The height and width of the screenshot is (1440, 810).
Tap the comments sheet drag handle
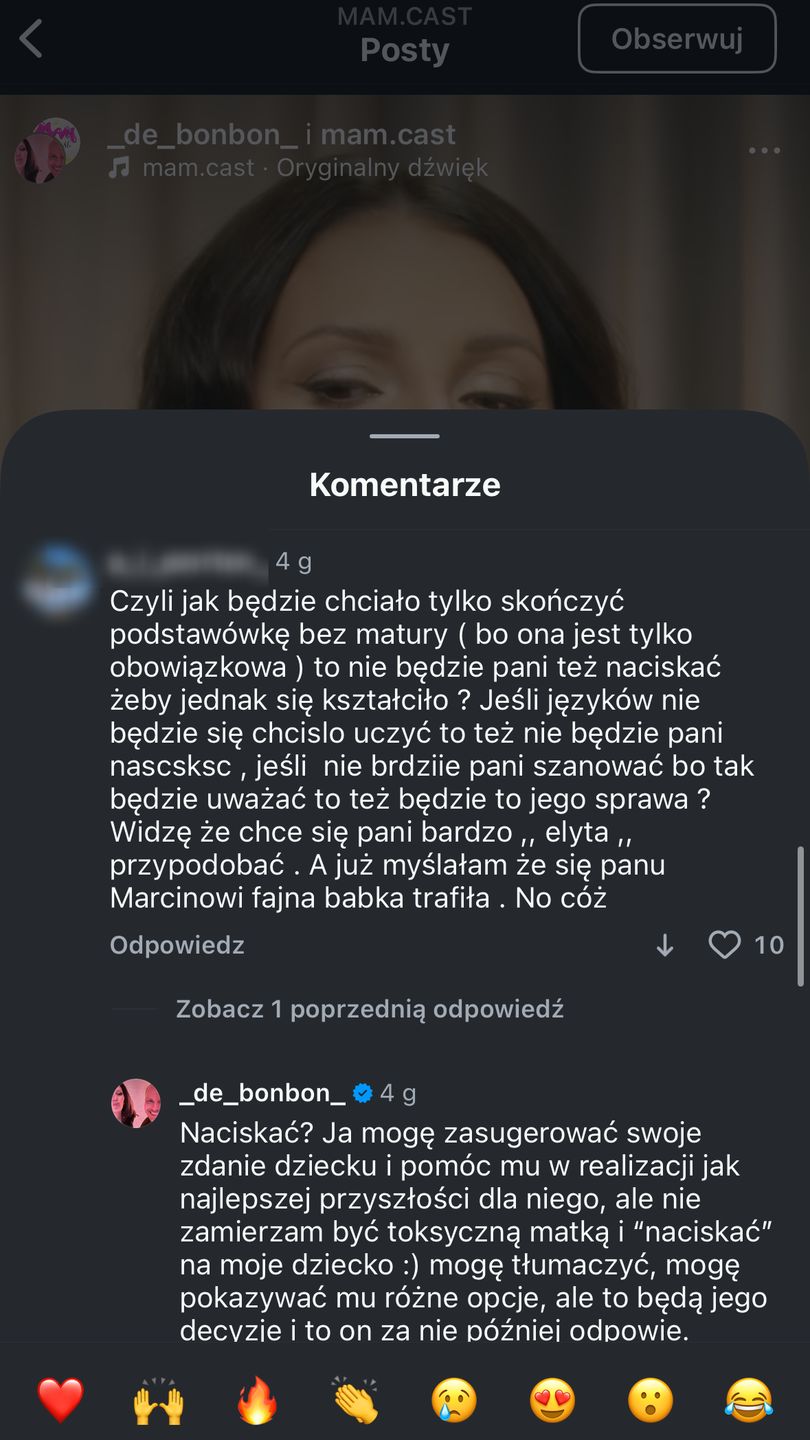404,436
